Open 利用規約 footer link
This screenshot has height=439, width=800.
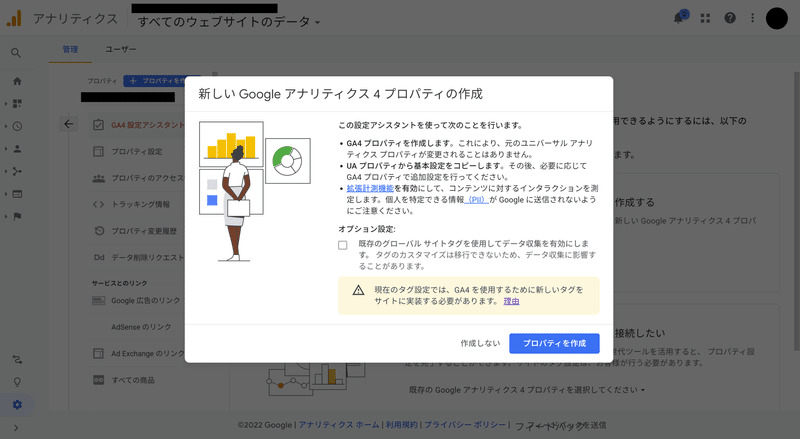[x=401, y=425]
